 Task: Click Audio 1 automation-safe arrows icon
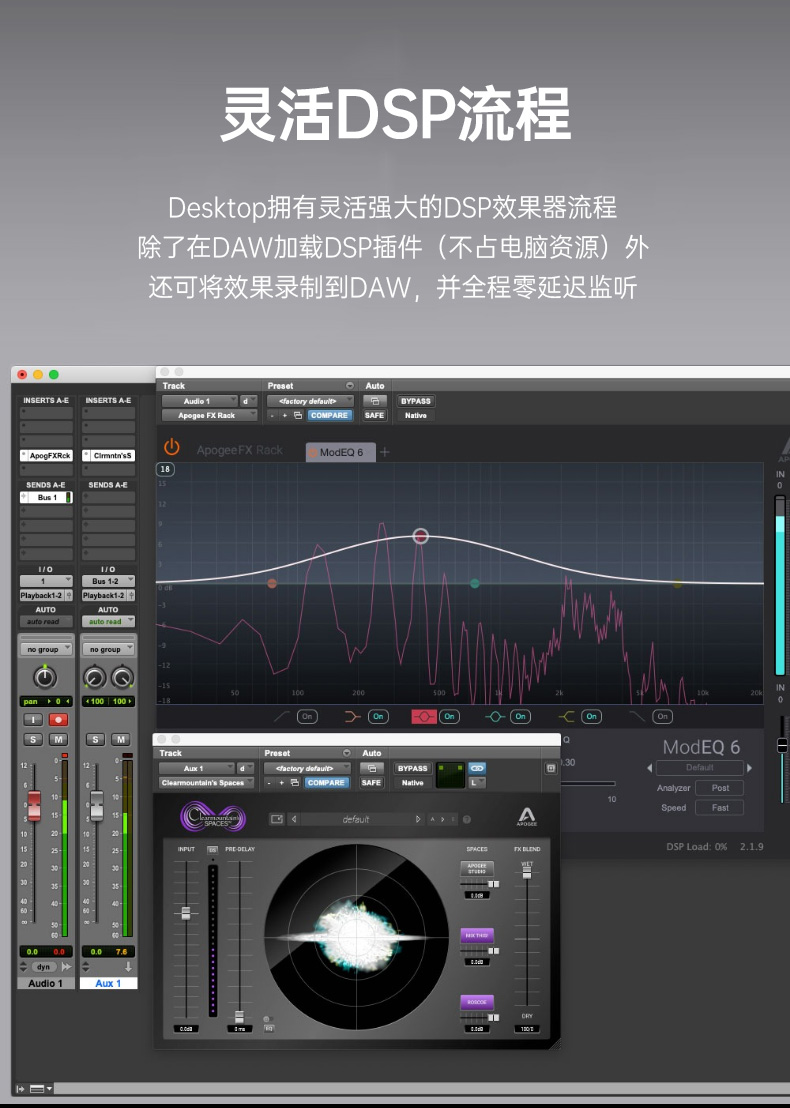pos(66,967)
